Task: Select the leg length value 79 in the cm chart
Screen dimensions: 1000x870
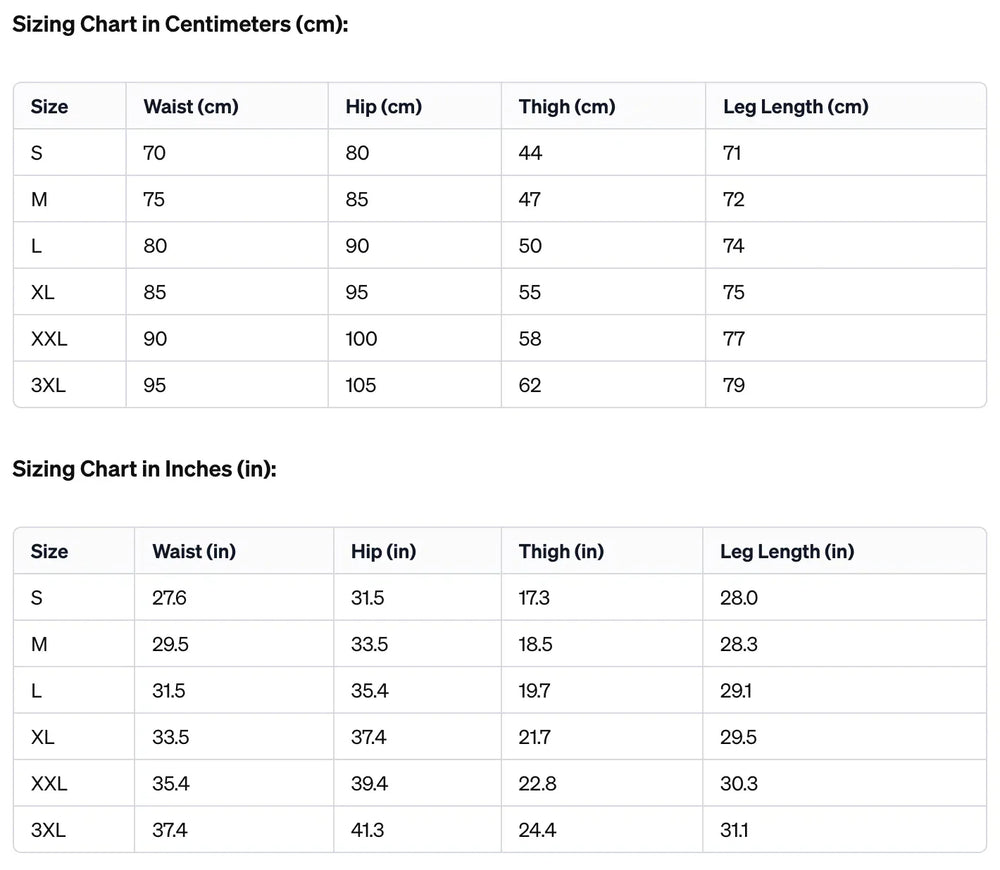Action: [733, 385]
